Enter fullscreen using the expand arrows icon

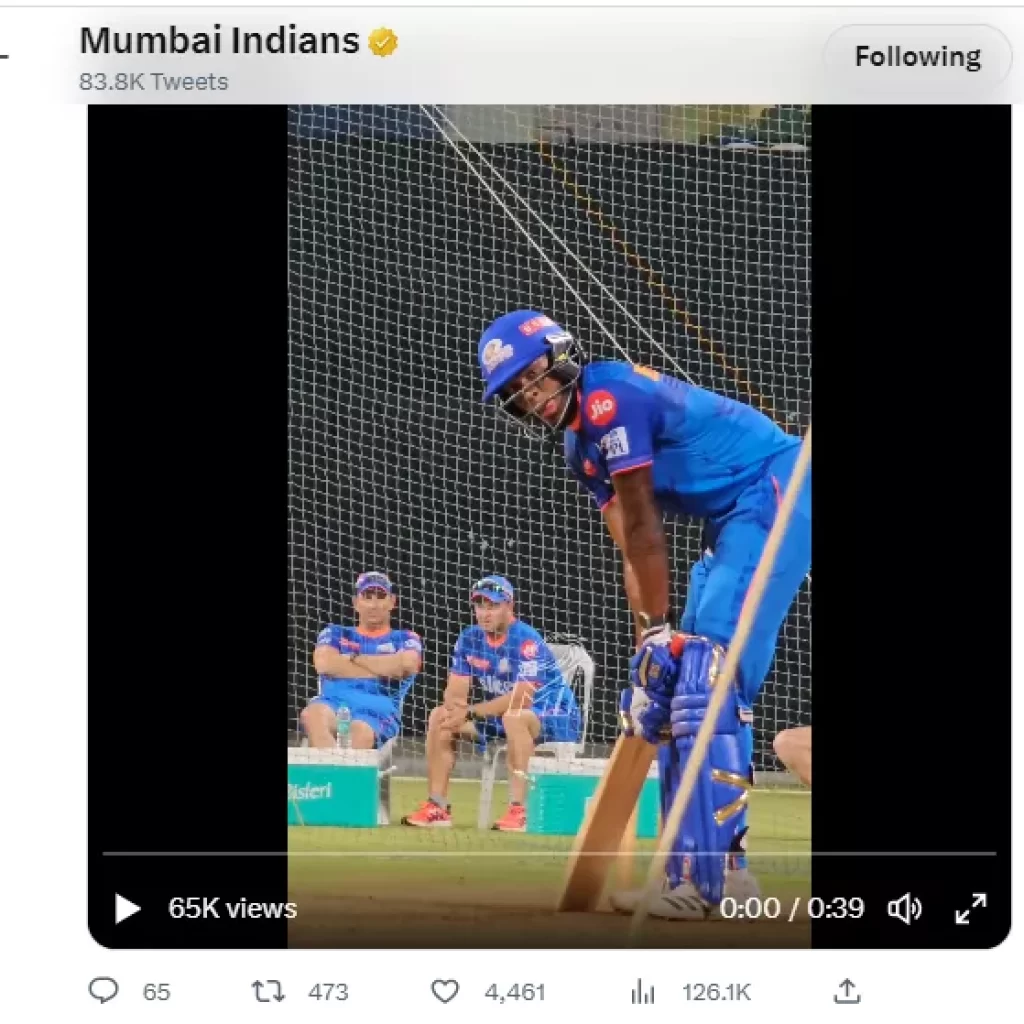[x=970, y=908]
